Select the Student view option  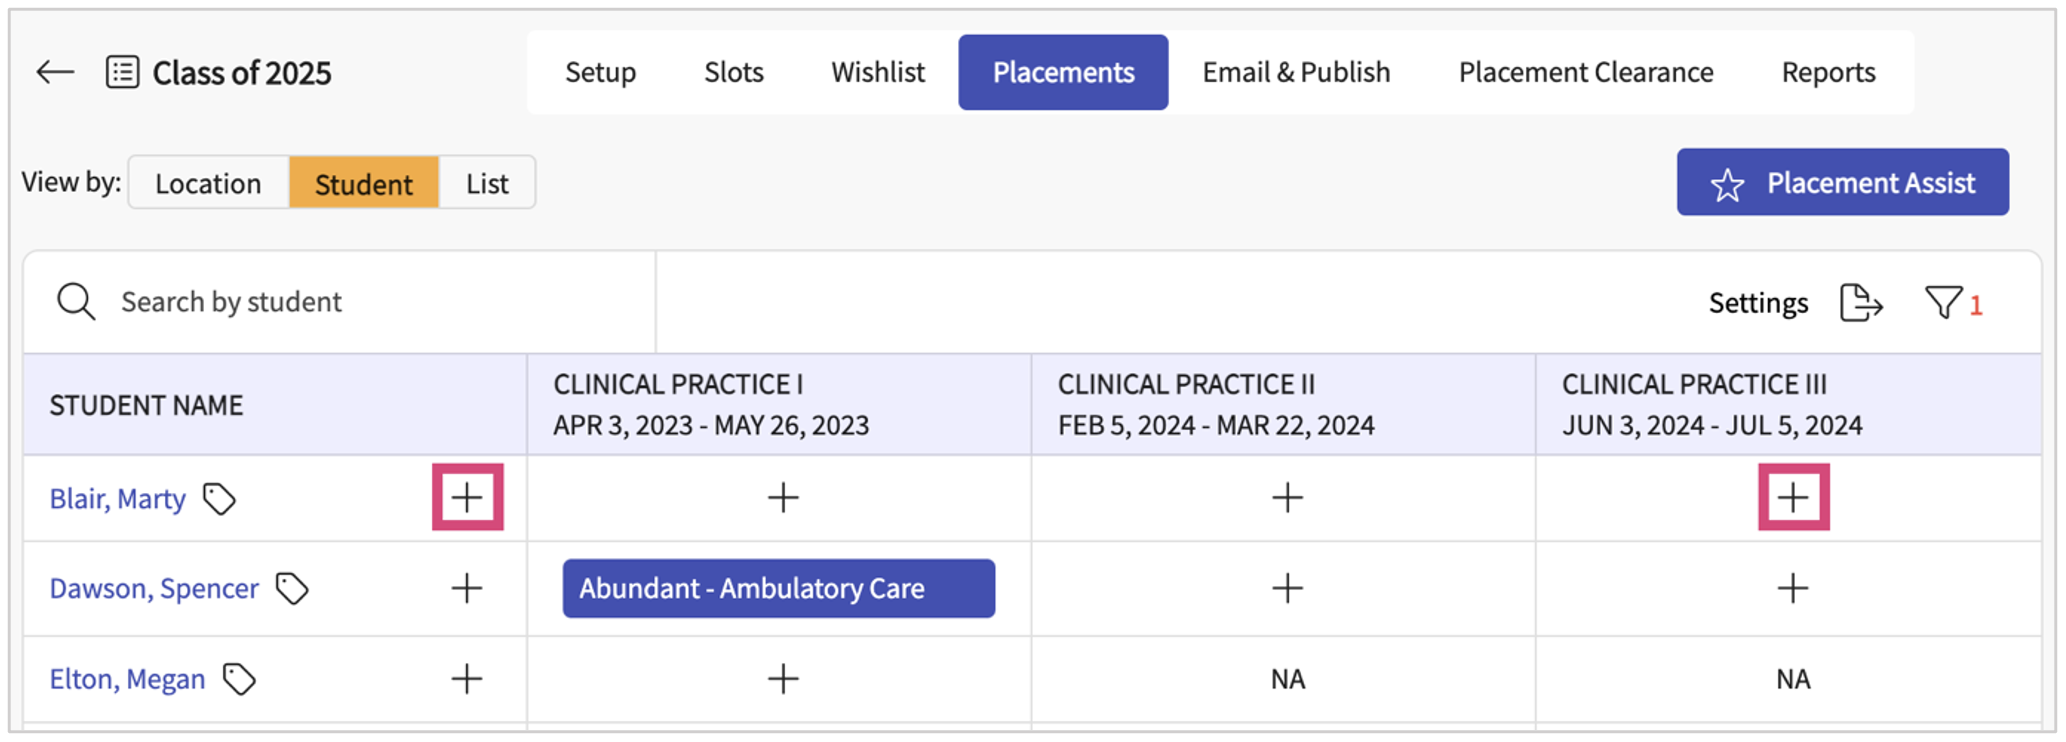click(363, 183)
